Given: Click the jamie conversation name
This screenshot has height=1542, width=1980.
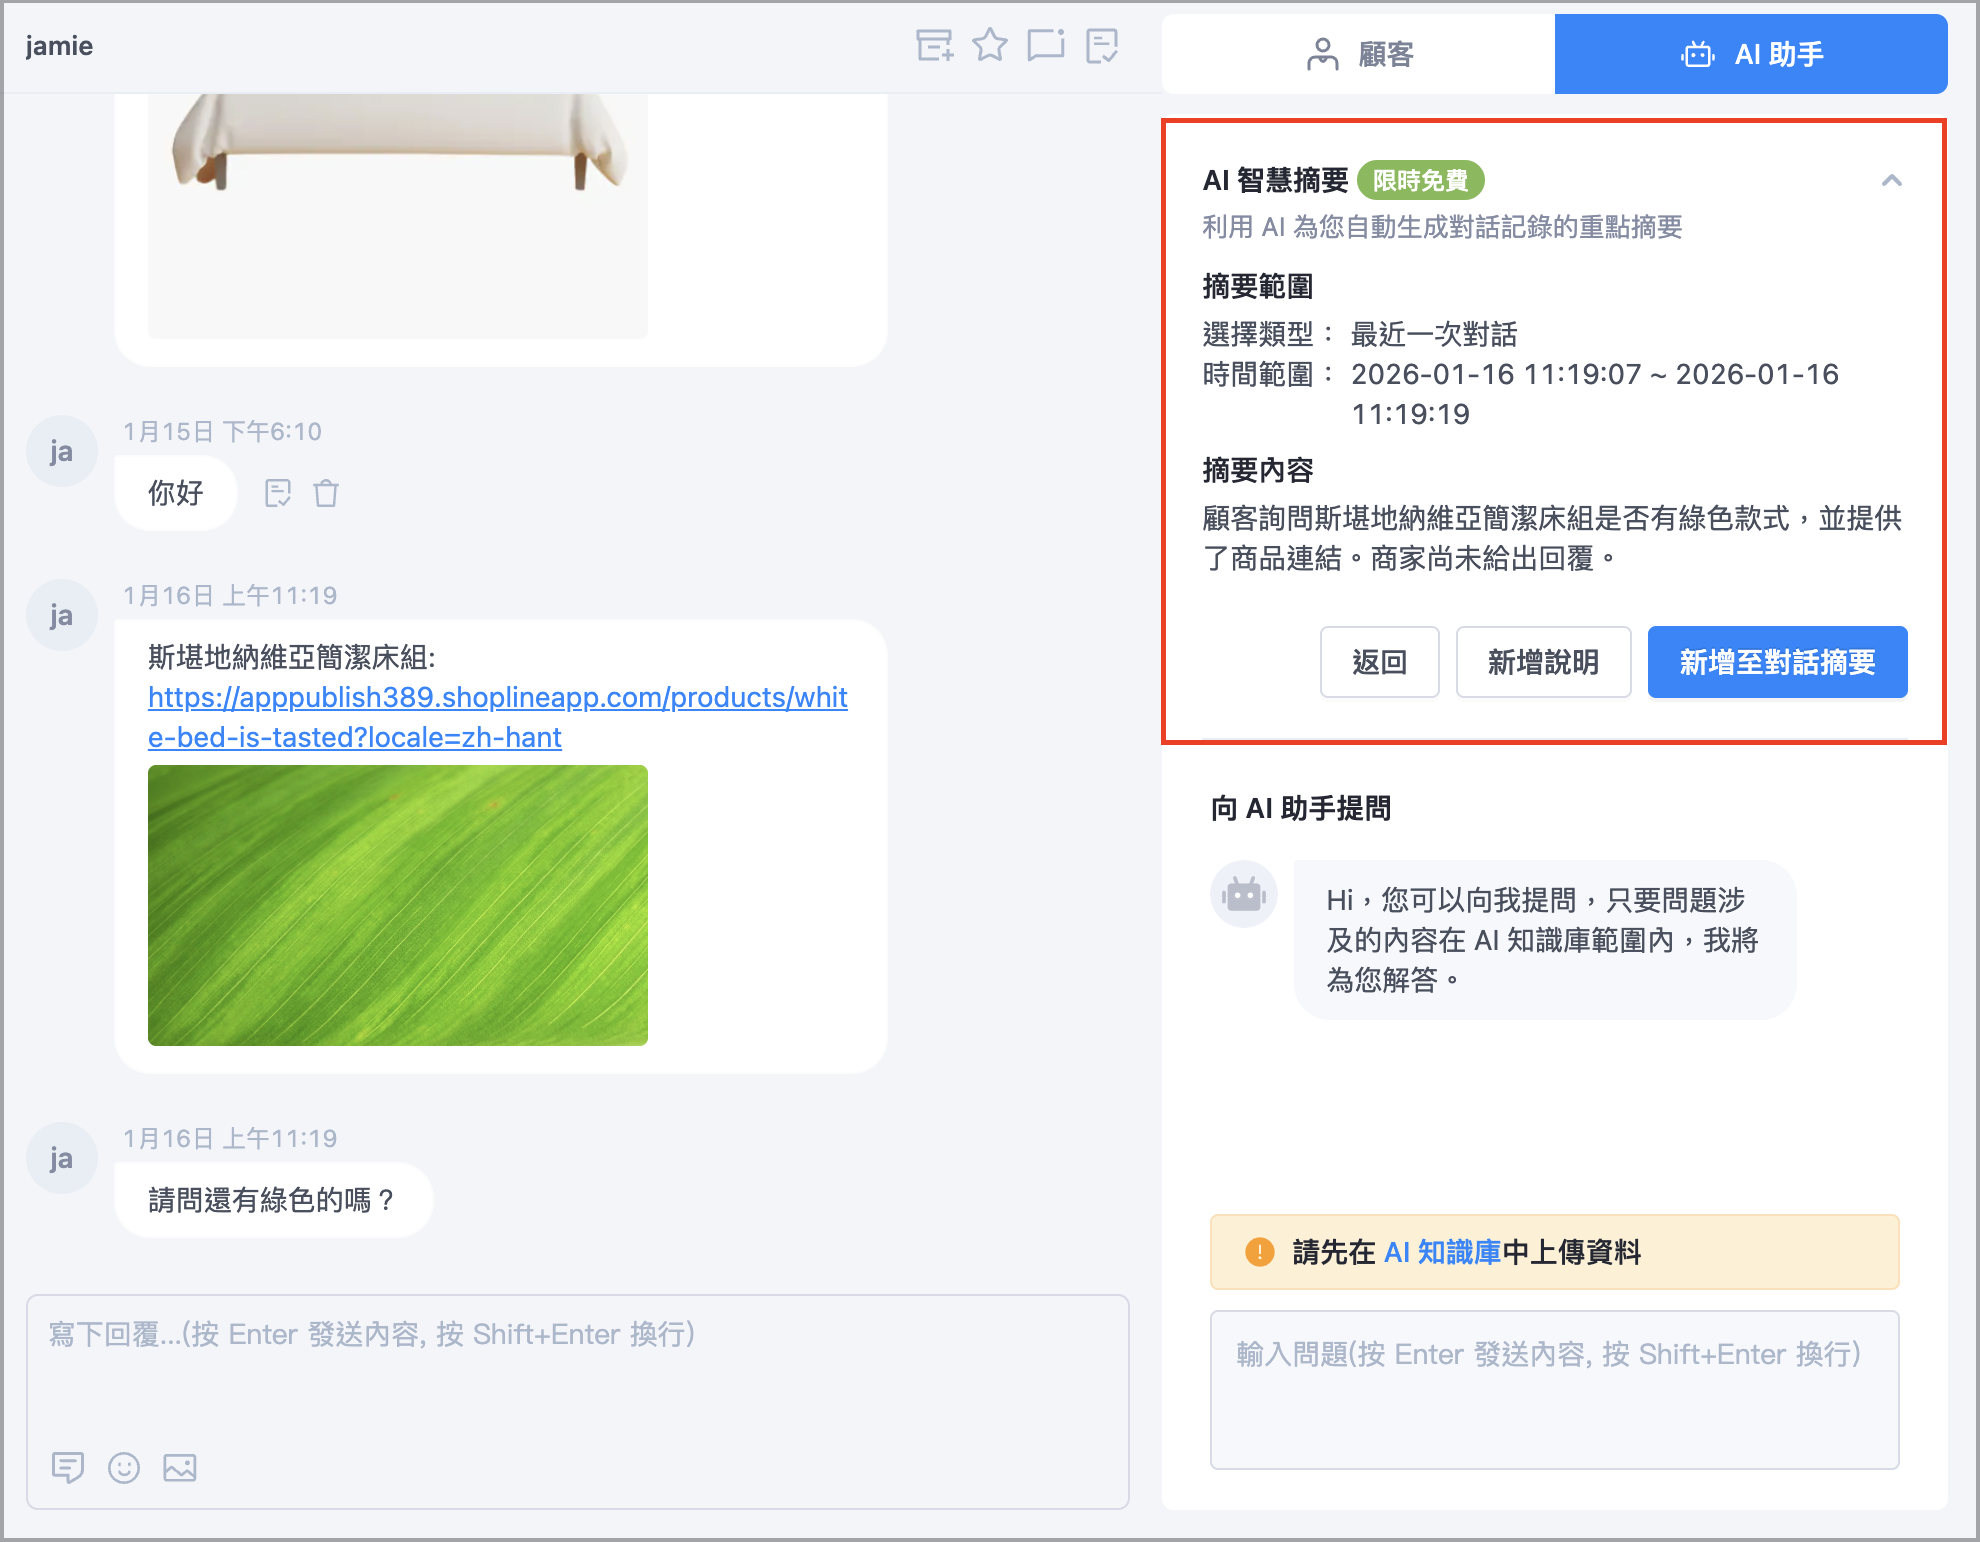Looking at the screenshot, I should point(59,46).
